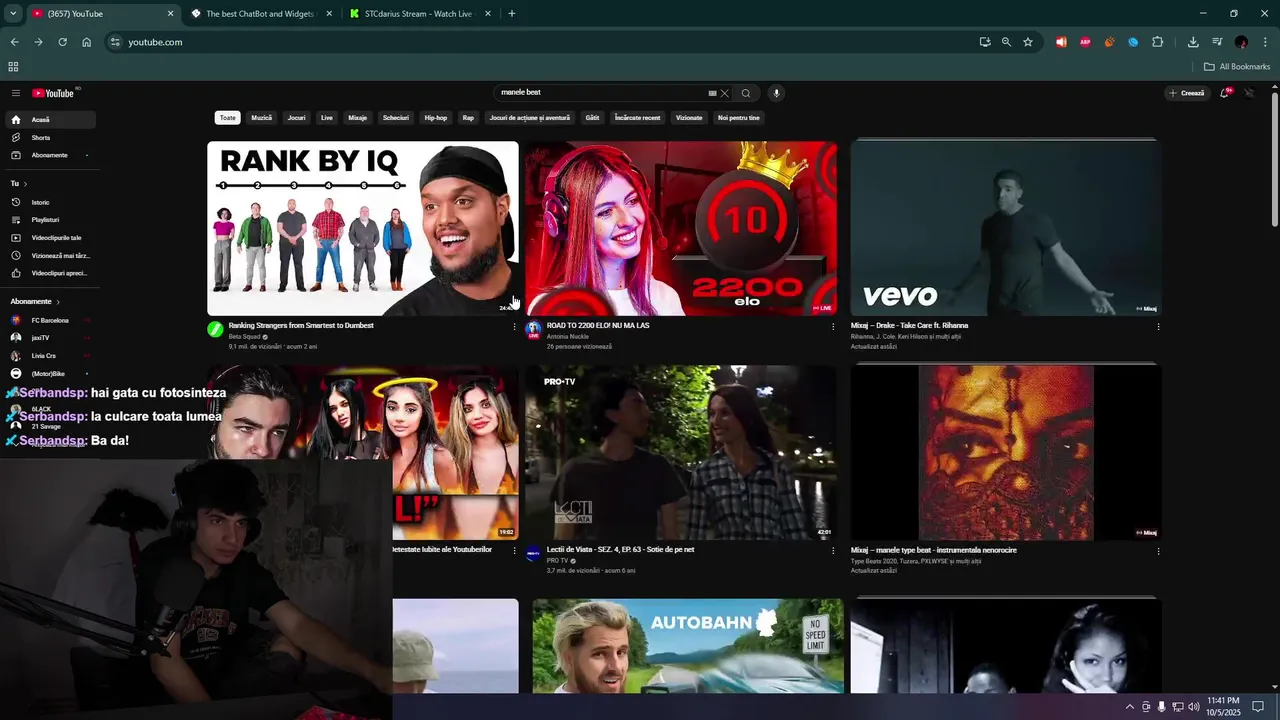1280x720 pixels.
Task: Play the AUTOBAHN video thumbnail
Action: pos(688,646)
